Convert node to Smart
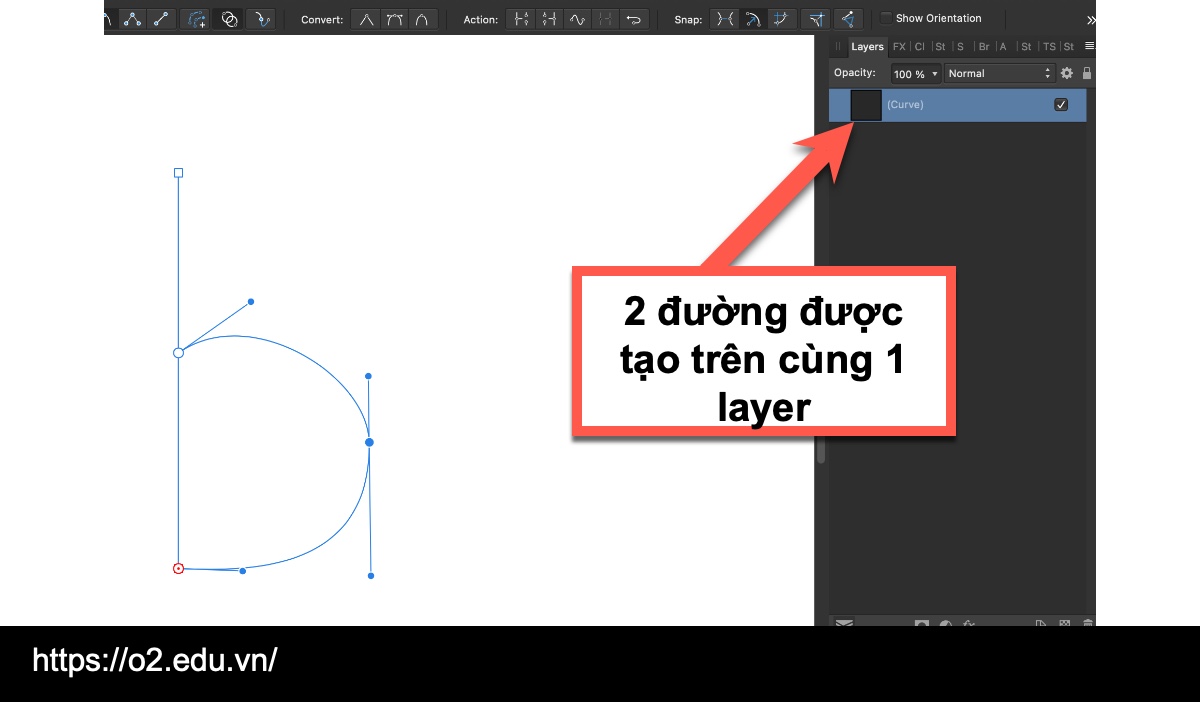Image resolution: width=1200 pixels, height=702 pixels. click(423, 19)
